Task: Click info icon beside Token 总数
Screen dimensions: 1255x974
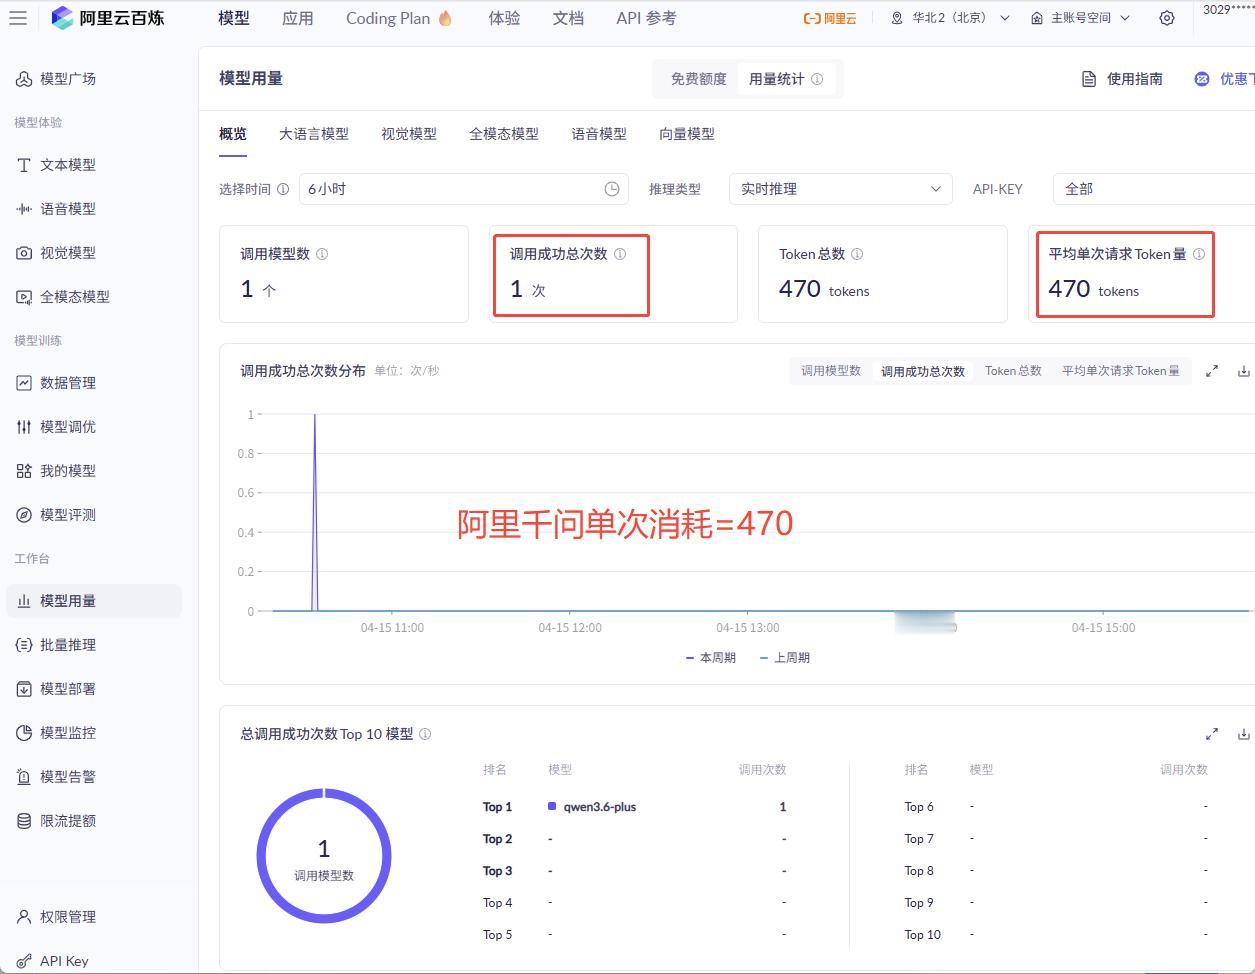Action: pos(857,254)
